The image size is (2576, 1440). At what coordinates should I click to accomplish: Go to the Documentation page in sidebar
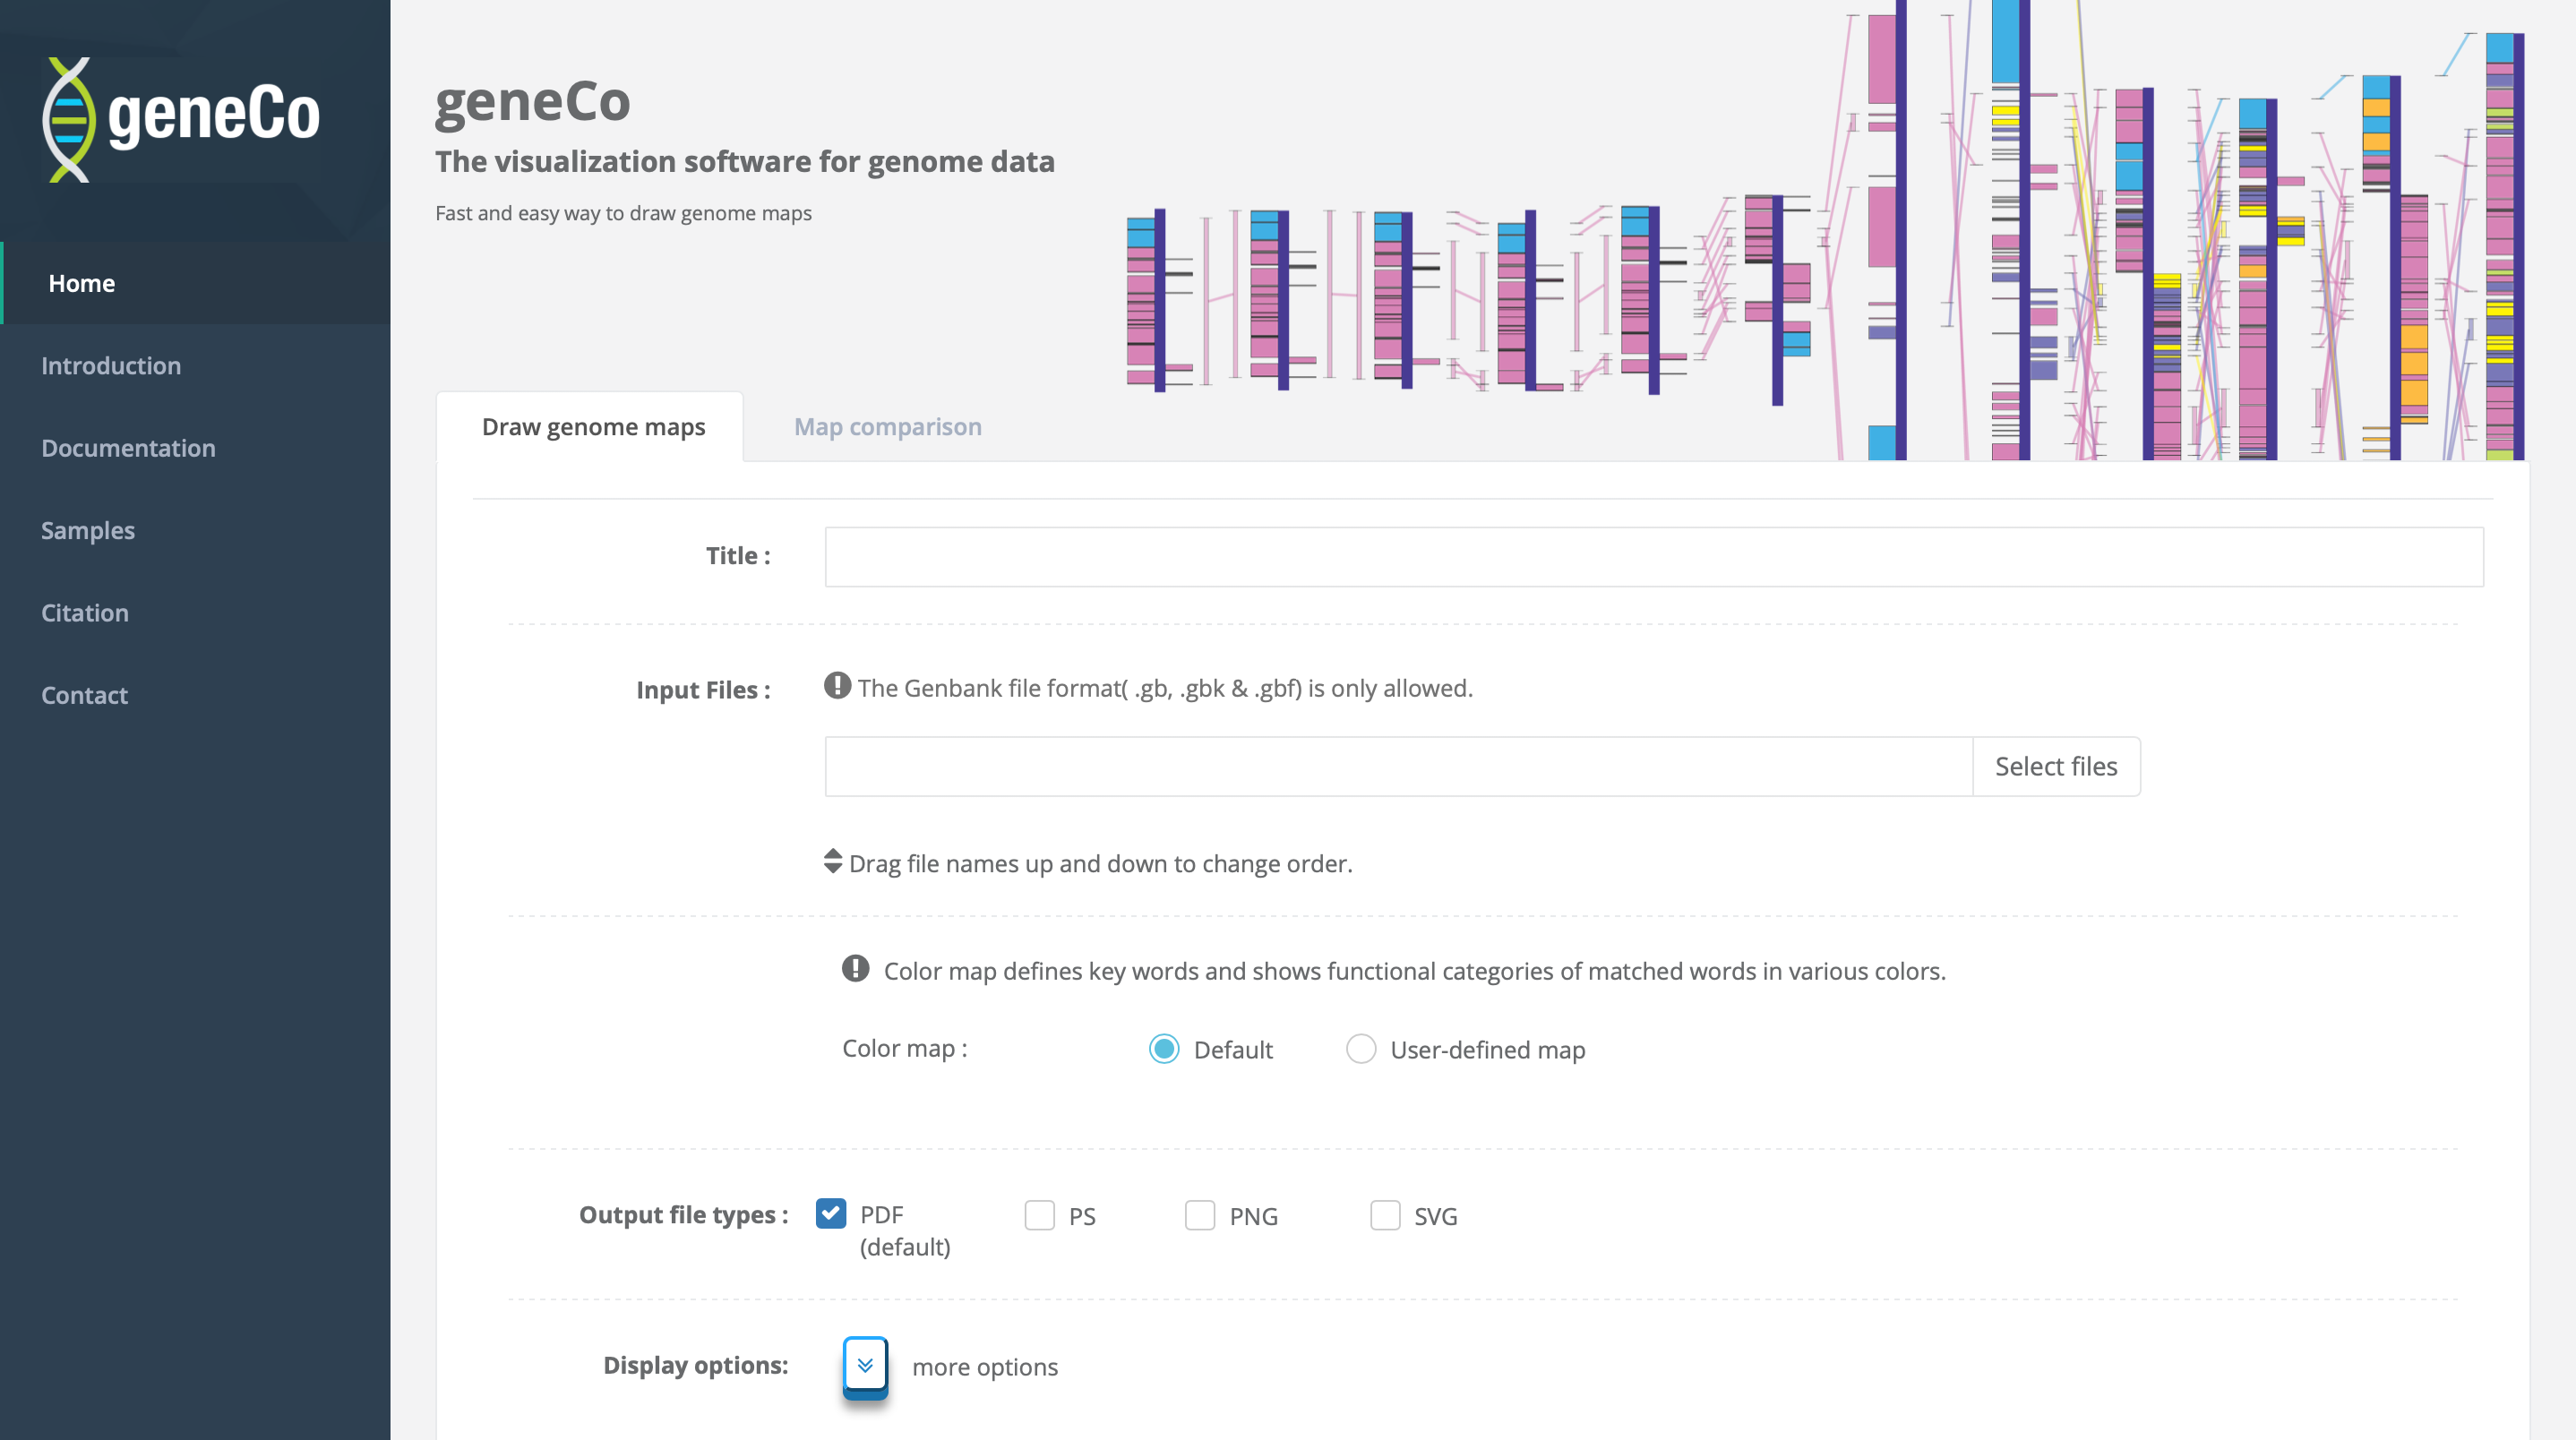128,448
